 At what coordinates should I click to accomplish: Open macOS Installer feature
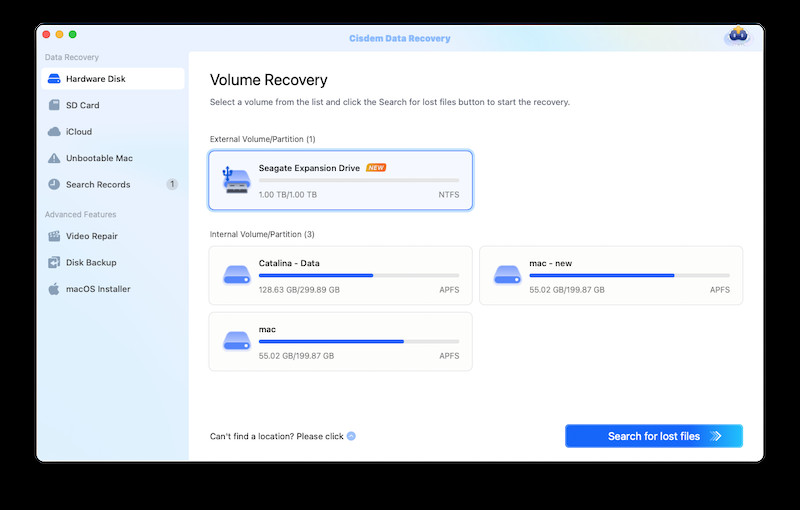coord(113,289)
